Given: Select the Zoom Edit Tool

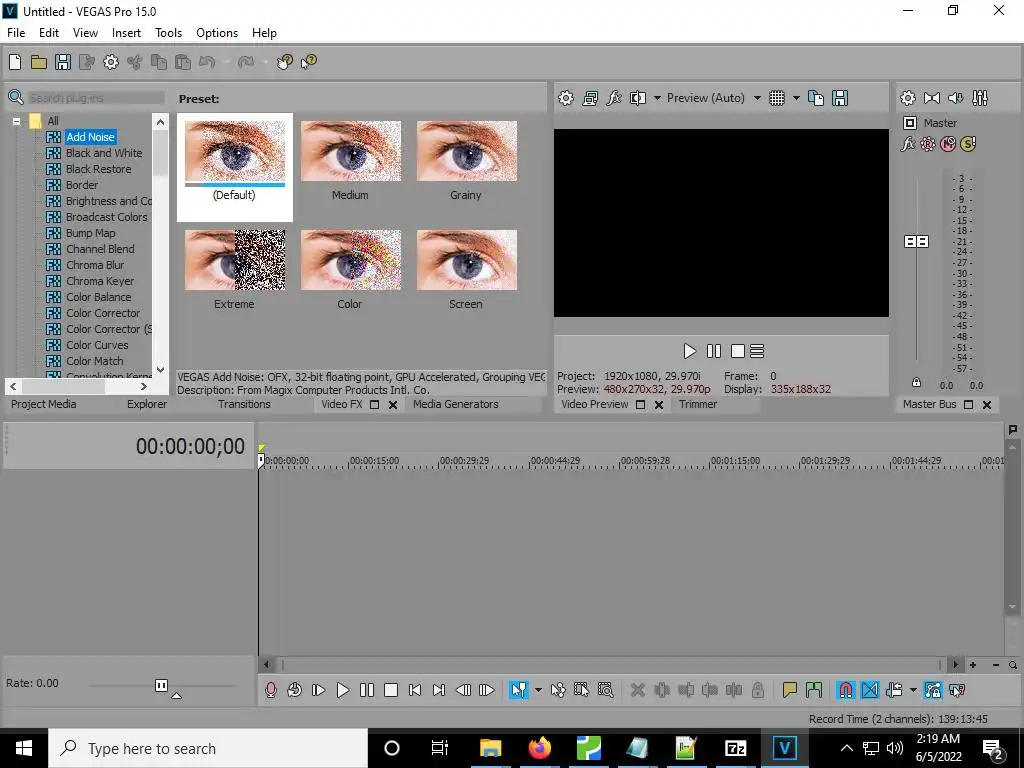Looking at the screenshot, I should (x=605, y=690).
